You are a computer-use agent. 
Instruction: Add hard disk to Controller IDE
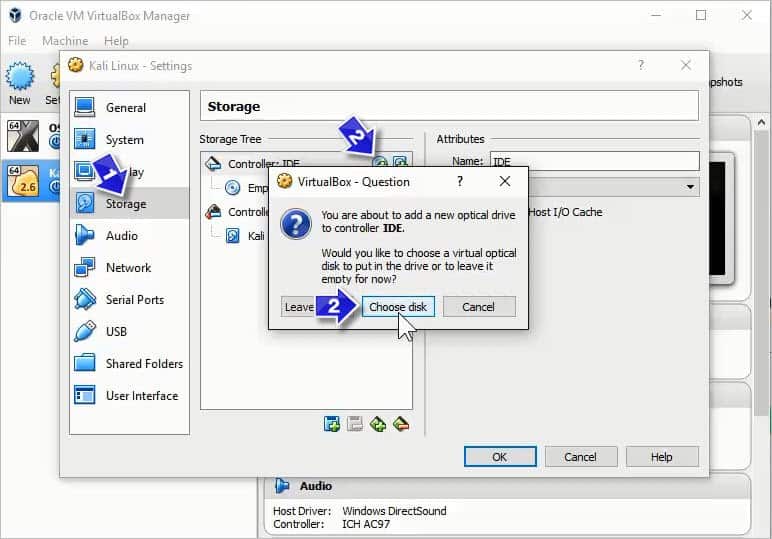[x=401, y=161]
